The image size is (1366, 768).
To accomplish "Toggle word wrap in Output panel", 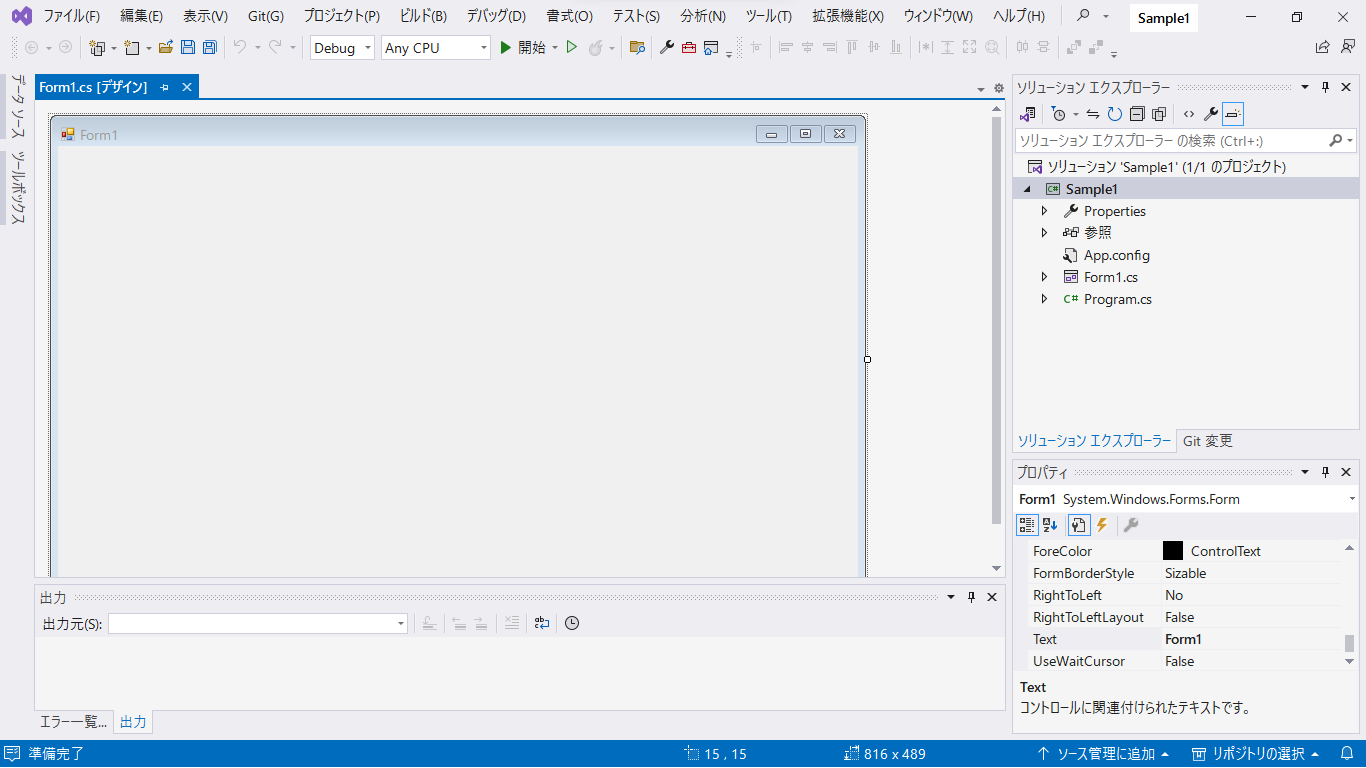I will point(541,623).
